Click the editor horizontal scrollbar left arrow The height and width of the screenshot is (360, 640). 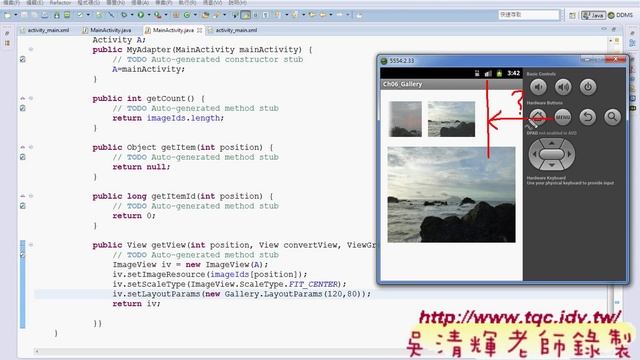point(37,351)
